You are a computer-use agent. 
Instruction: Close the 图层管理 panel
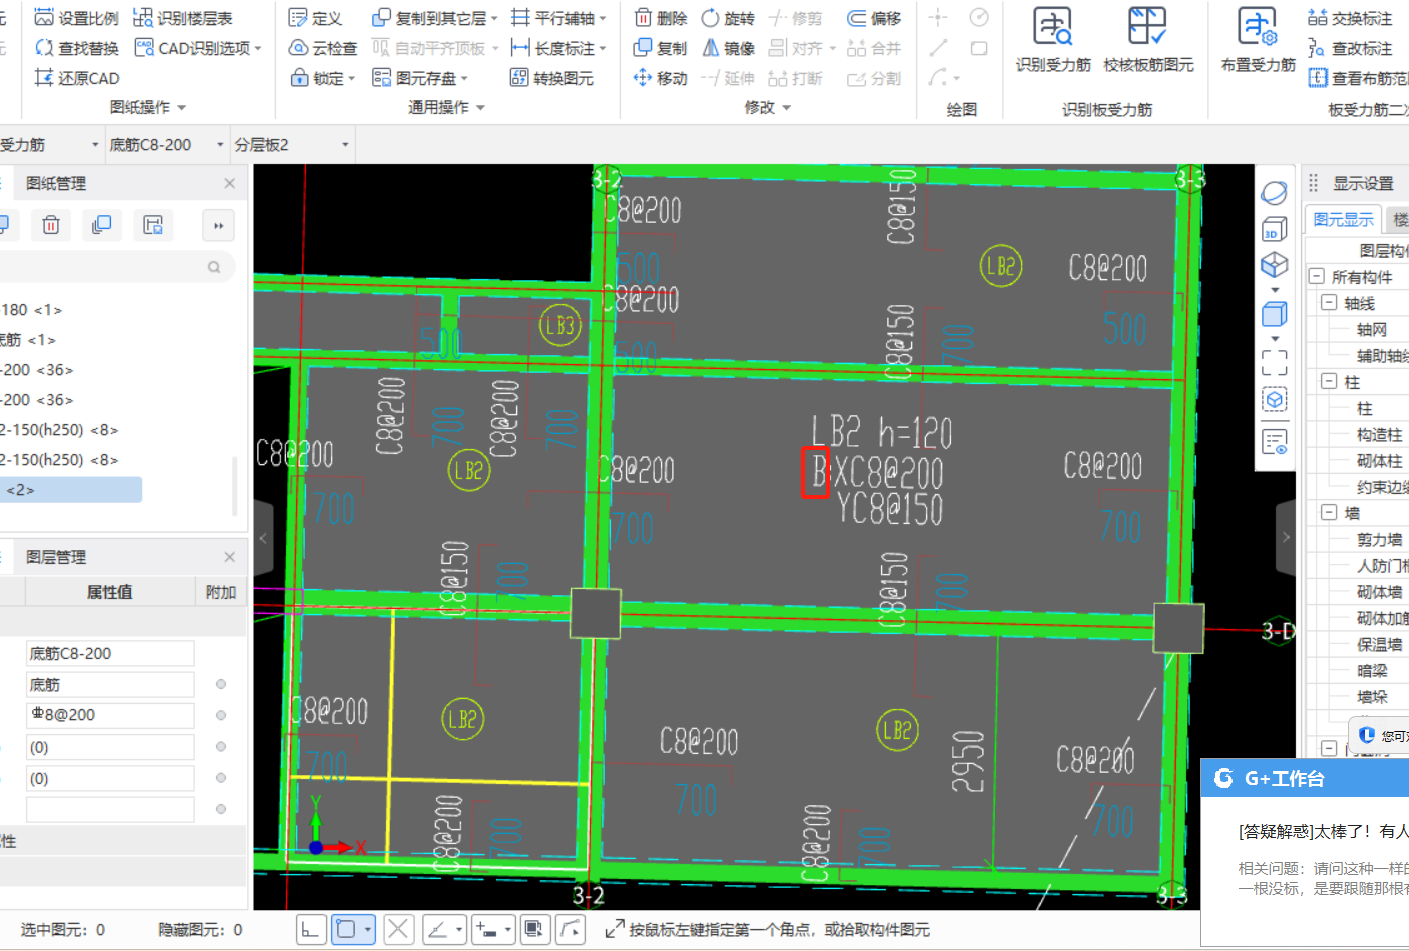pos(229,557)
